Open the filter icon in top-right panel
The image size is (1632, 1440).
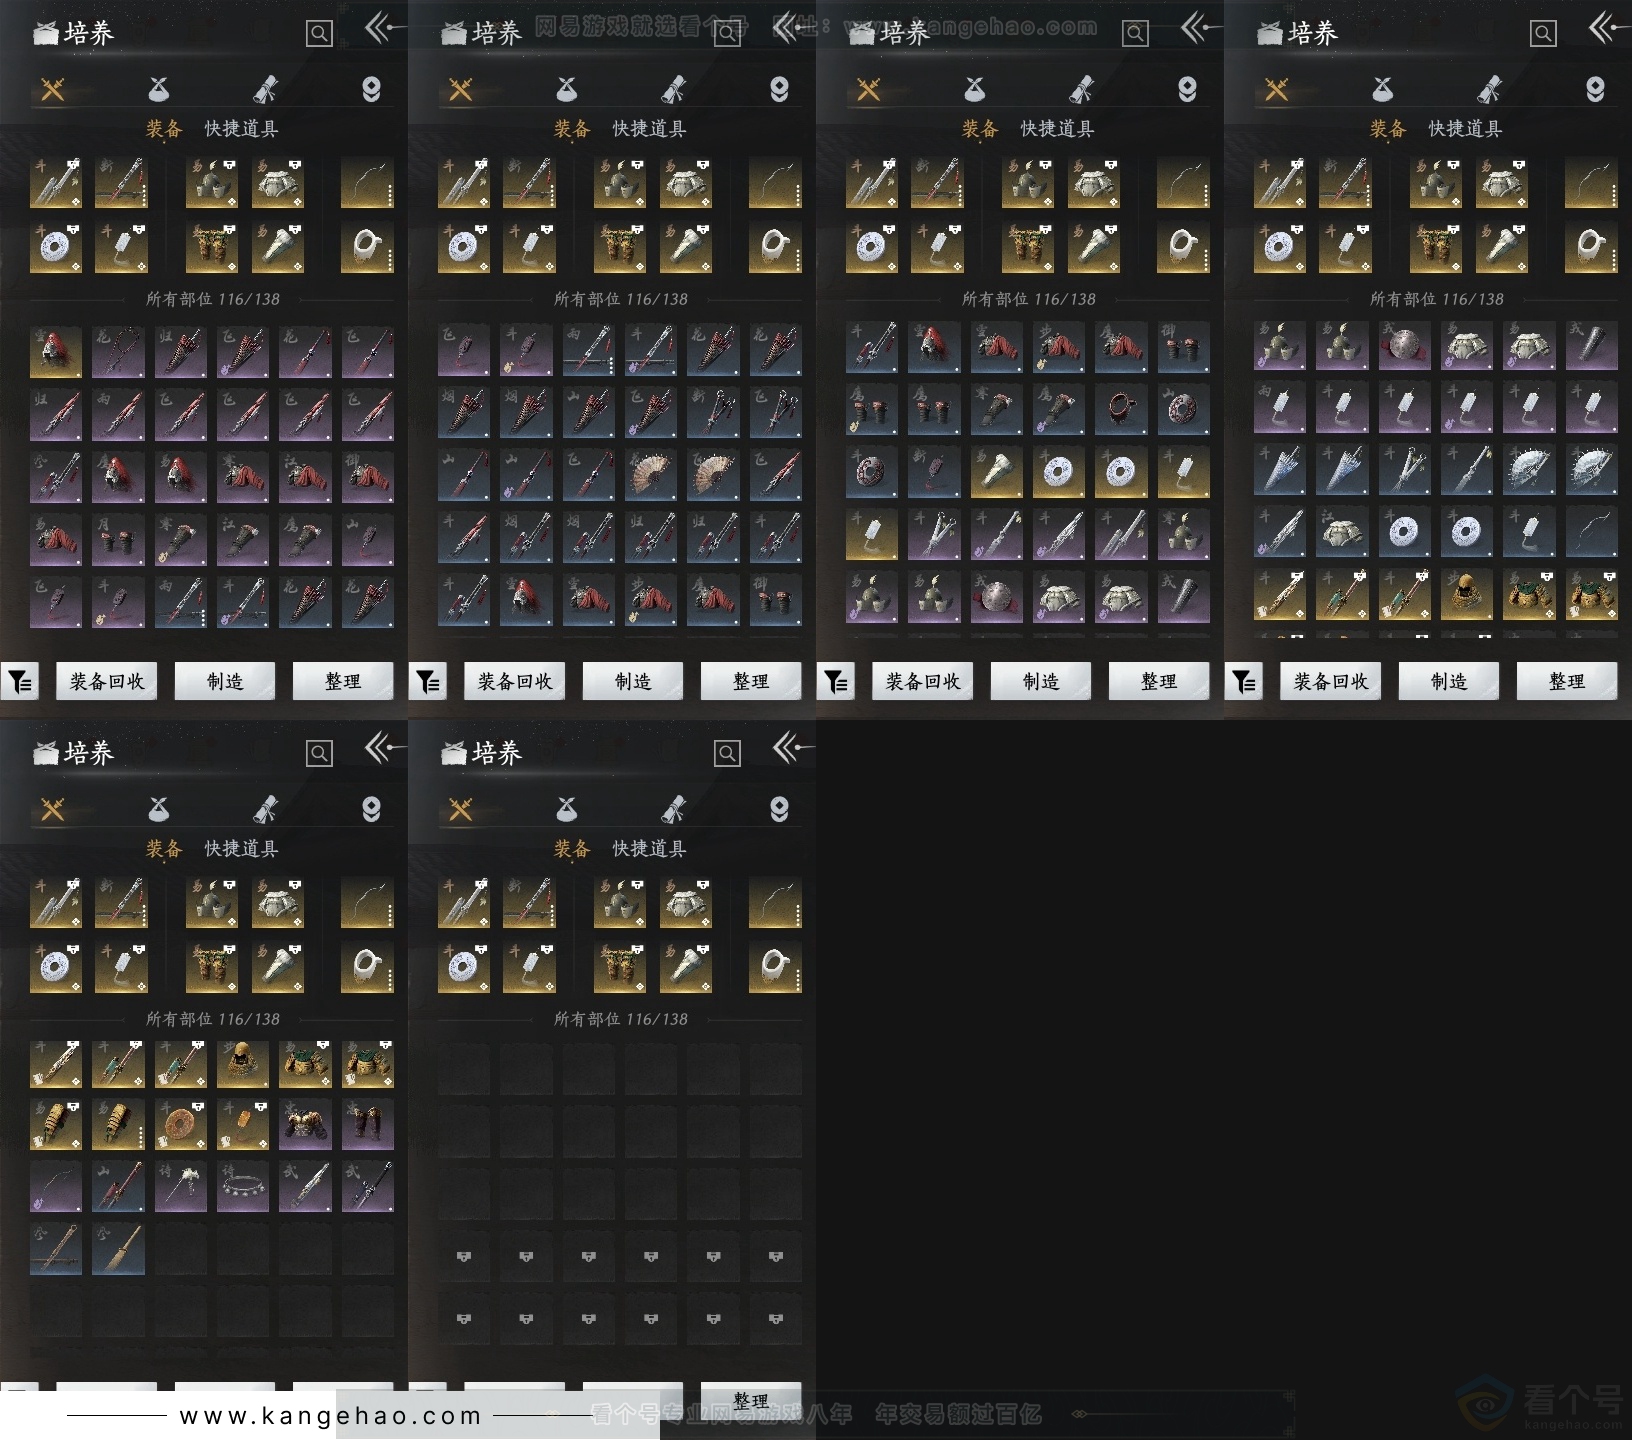point(1244,682)
